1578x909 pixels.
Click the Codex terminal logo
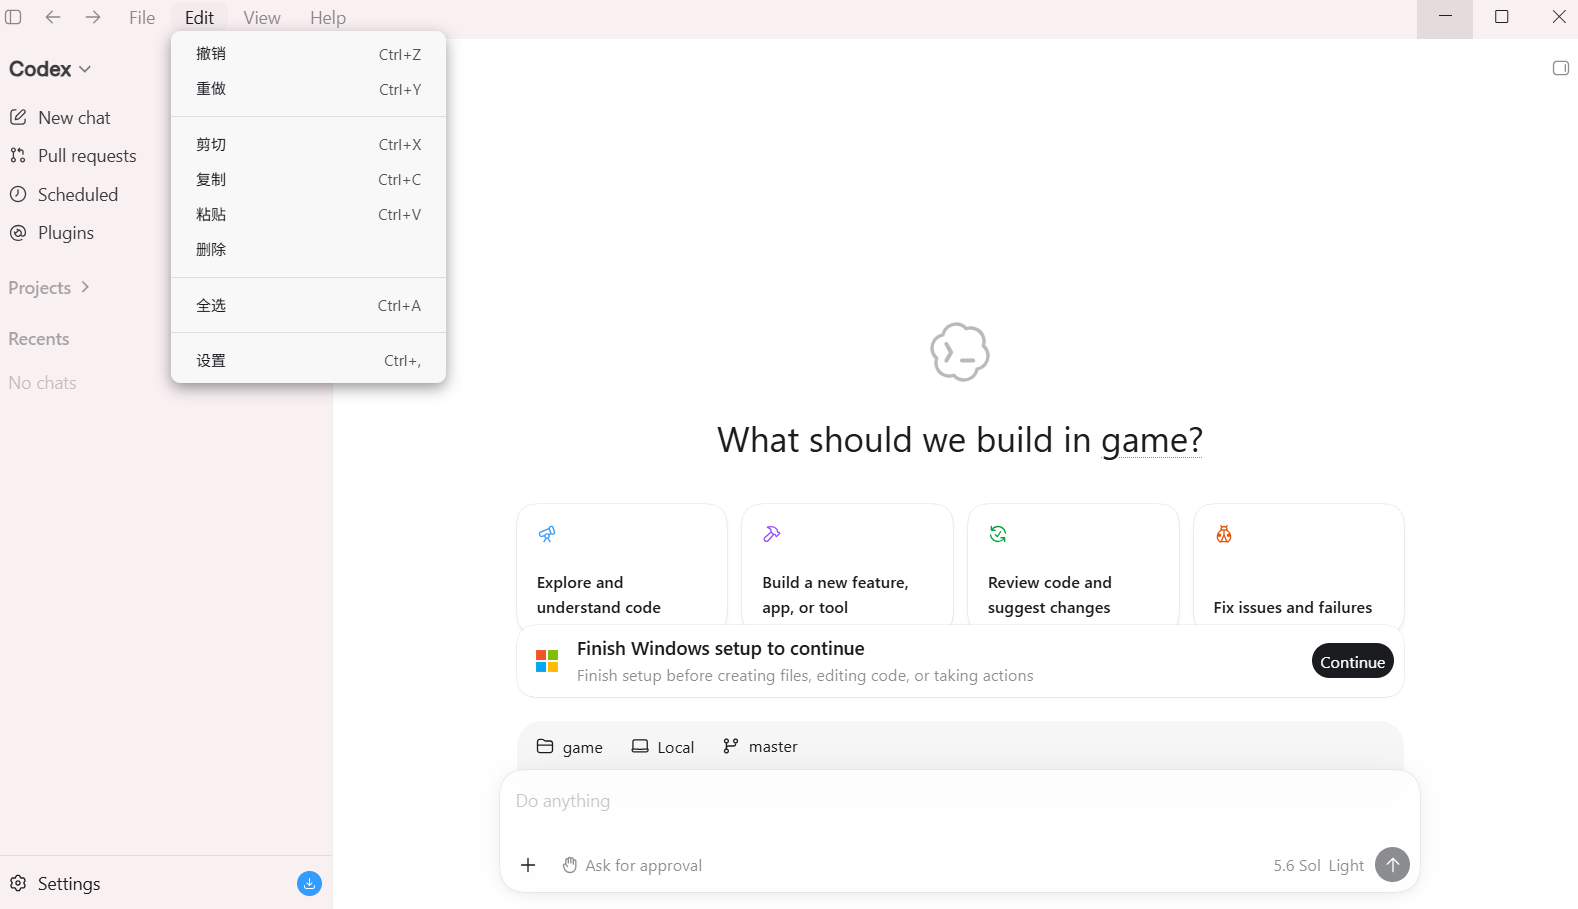(x=960, y=352)
